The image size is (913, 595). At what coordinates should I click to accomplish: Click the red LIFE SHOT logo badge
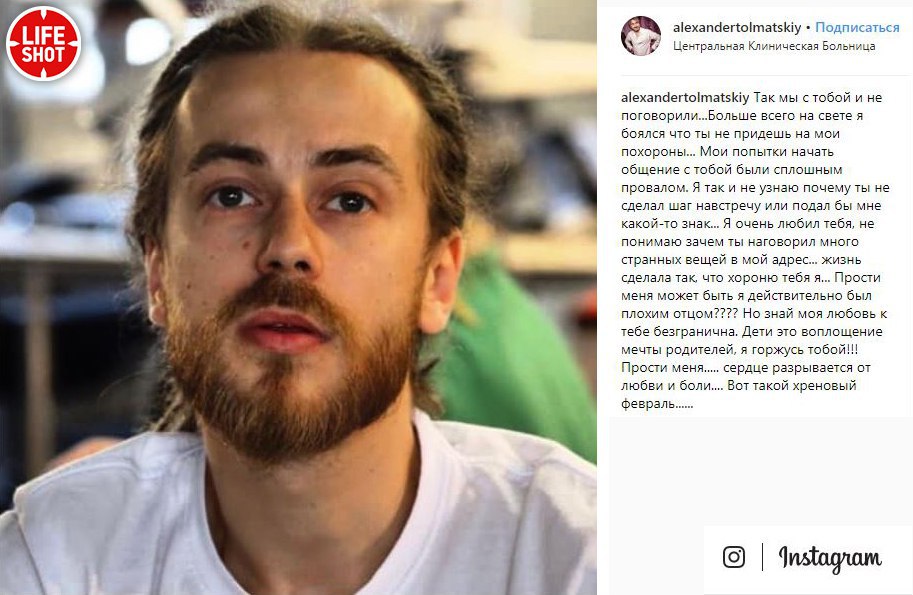point(43,44)
